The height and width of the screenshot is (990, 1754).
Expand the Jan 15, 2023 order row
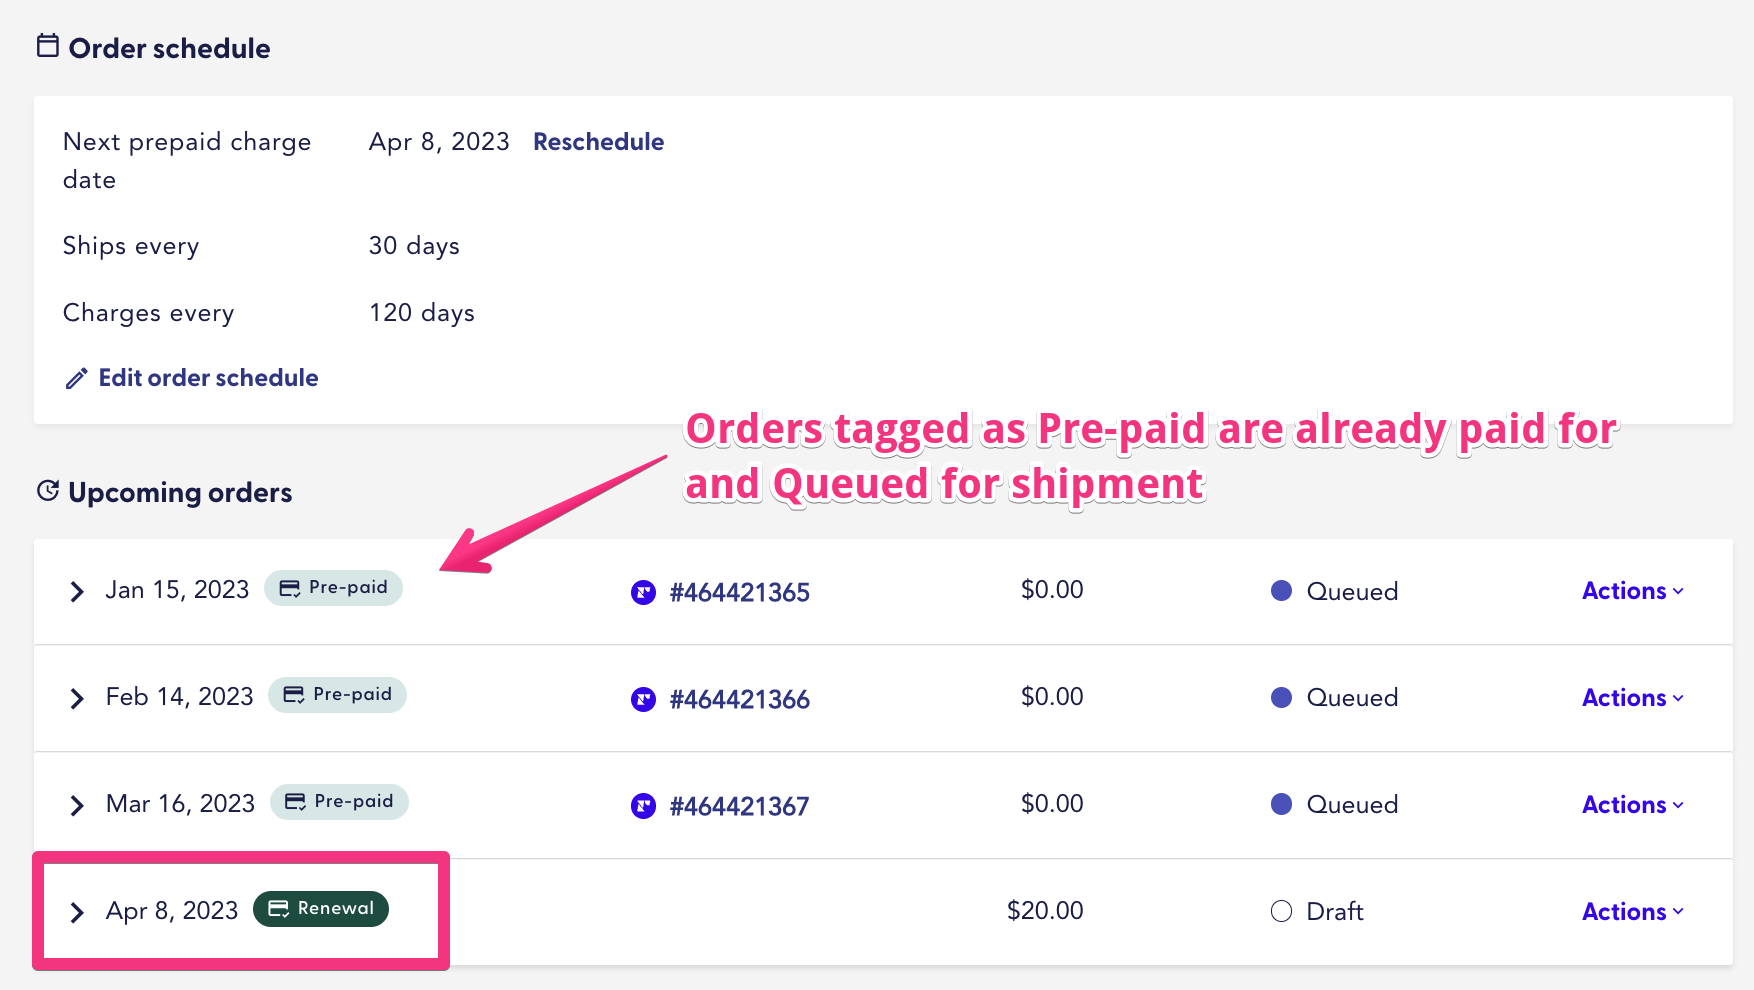point(77,591)
